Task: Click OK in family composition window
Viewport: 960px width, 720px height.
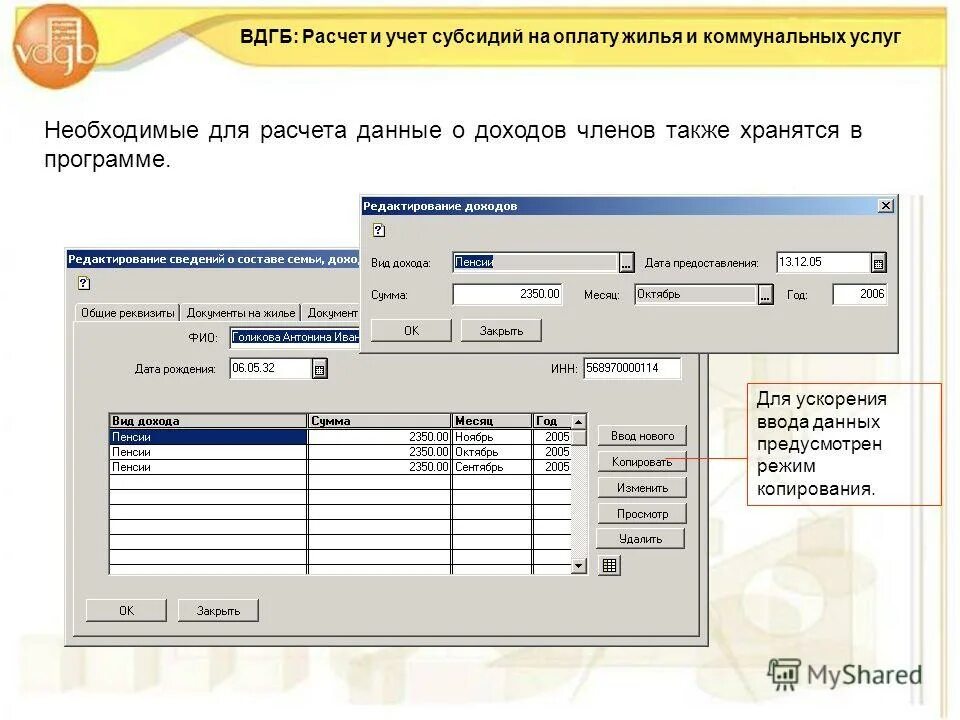Action: click(126, 610)
